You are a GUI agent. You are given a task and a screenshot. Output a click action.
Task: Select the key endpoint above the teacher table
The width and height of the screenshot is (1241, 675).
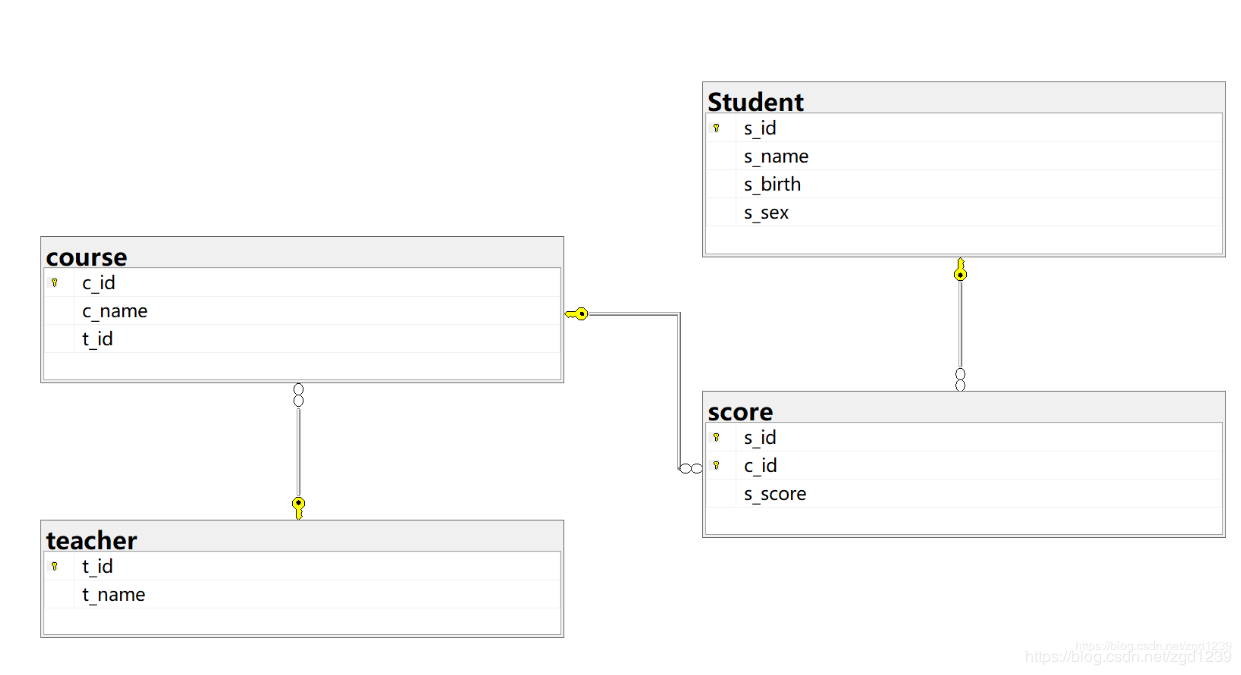pyautogui.click(x=298, y=508)
